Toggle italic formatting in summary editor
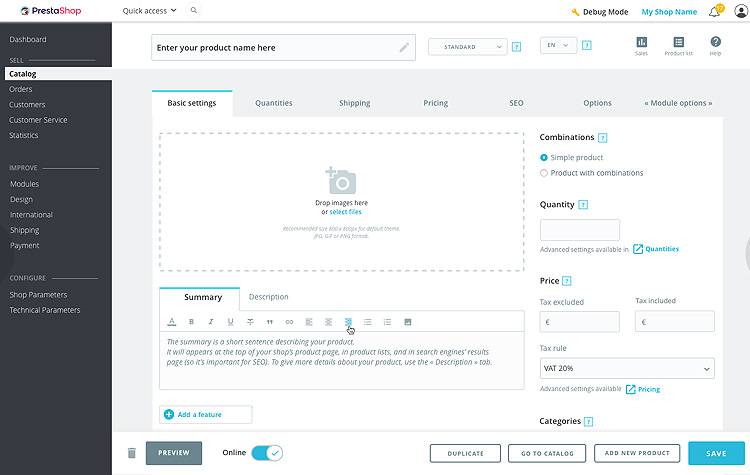The height and width of the screenshot is (475, 750). tap(211, 322)
